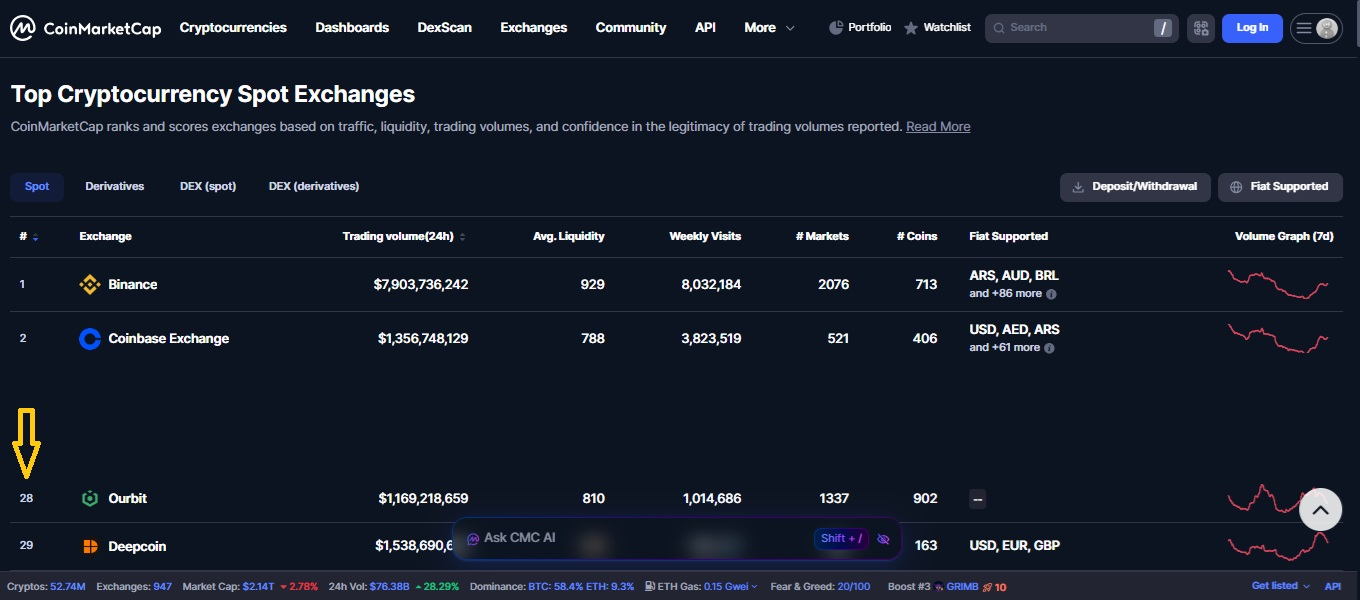Click the Binance exchange logo
1360x600 pixels.
pos(90,285)
